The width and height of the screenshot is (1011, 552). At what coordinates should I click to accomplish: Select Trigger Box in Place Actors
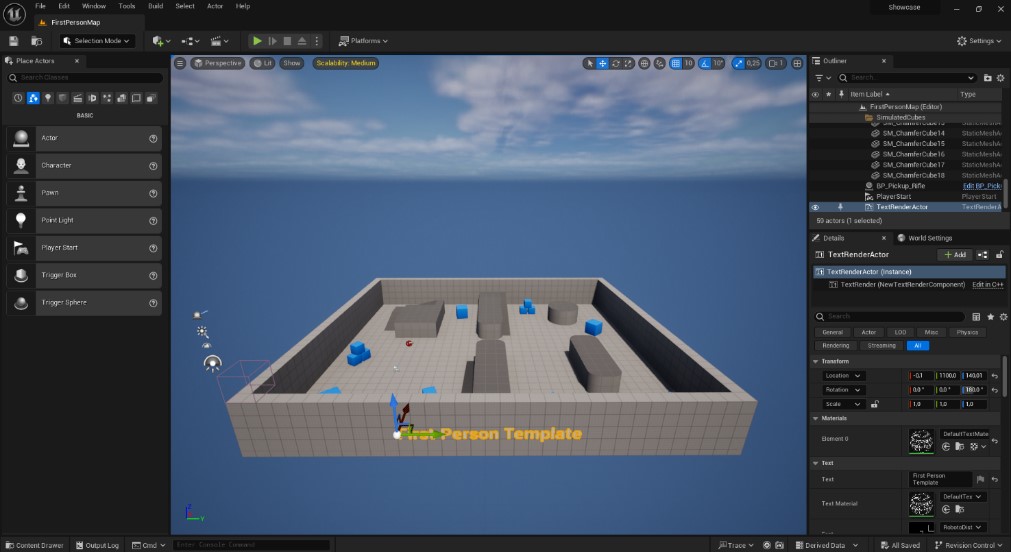pos(84,275)
